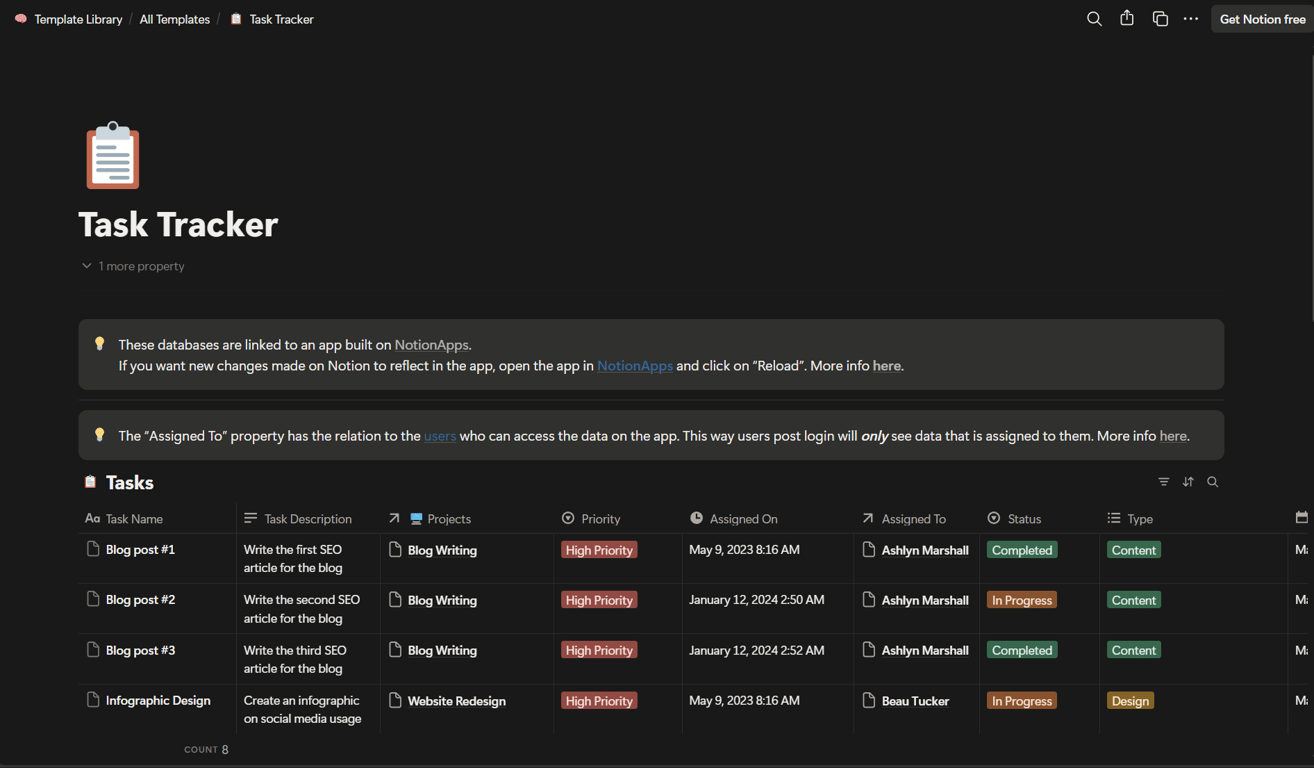Screen dimensions: 1314x768
Task: Open the blue NotionApps link
Action: click(635, 366)
